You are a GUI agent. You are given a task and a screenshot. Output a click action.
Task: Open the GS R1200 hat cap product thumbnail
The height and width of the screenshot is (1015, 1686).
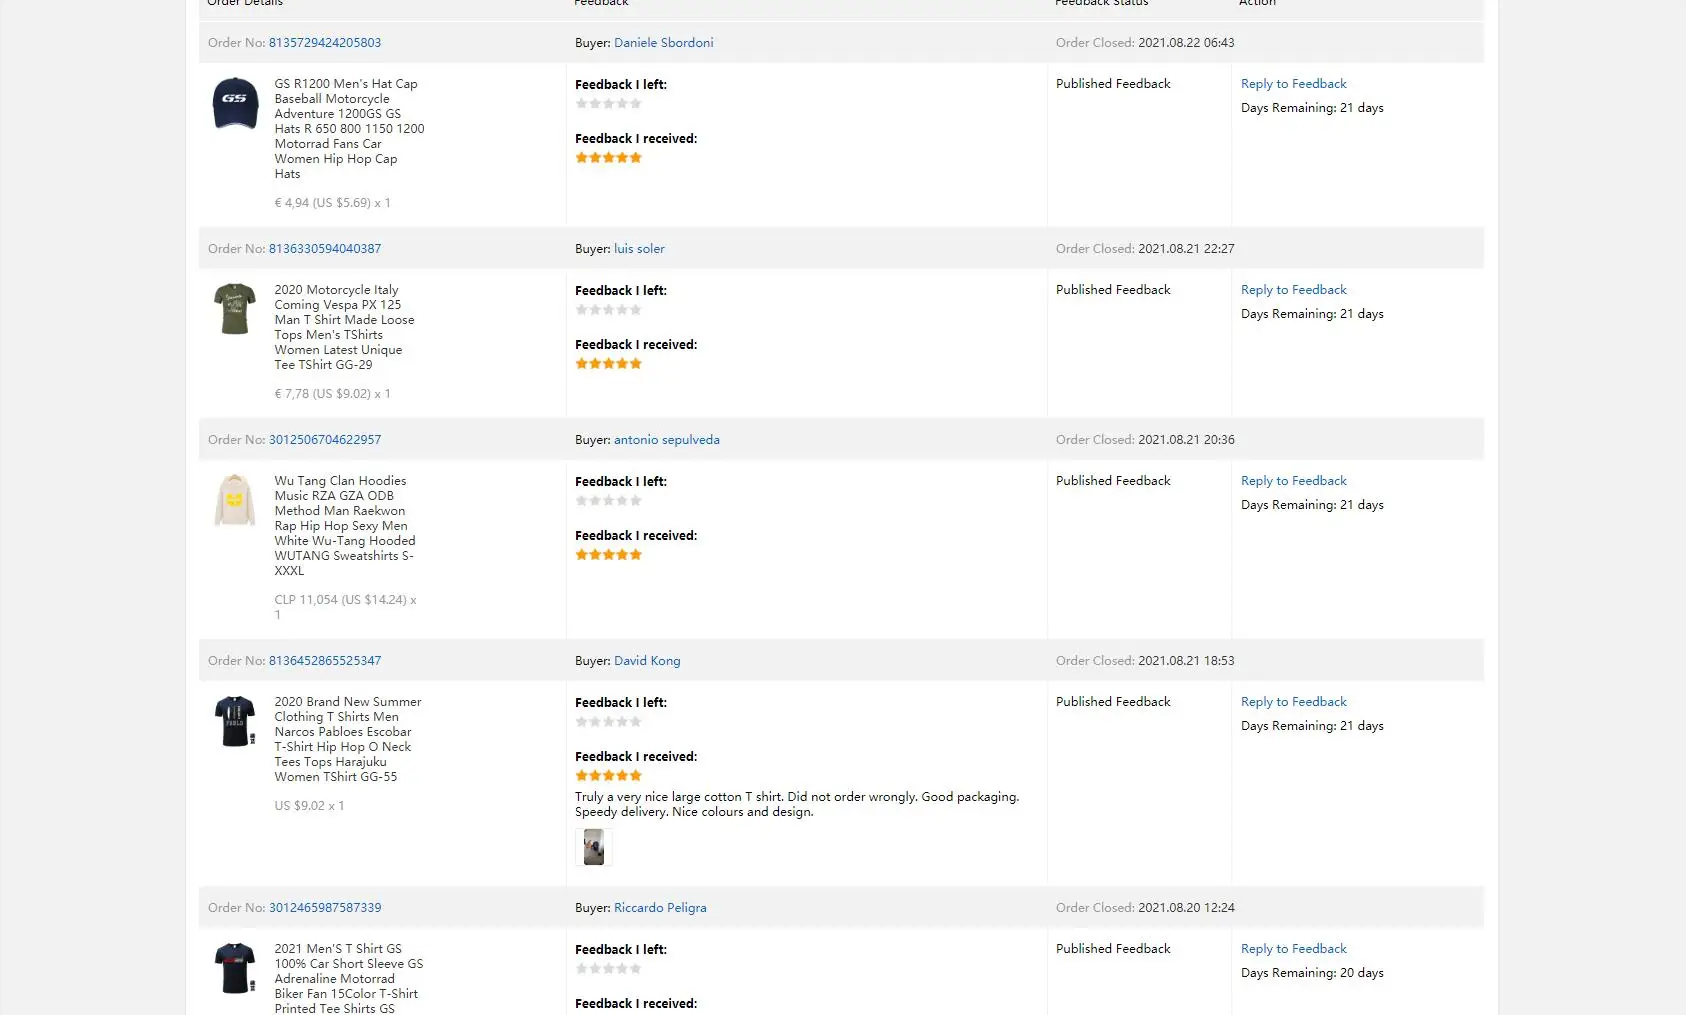point(235,103)
